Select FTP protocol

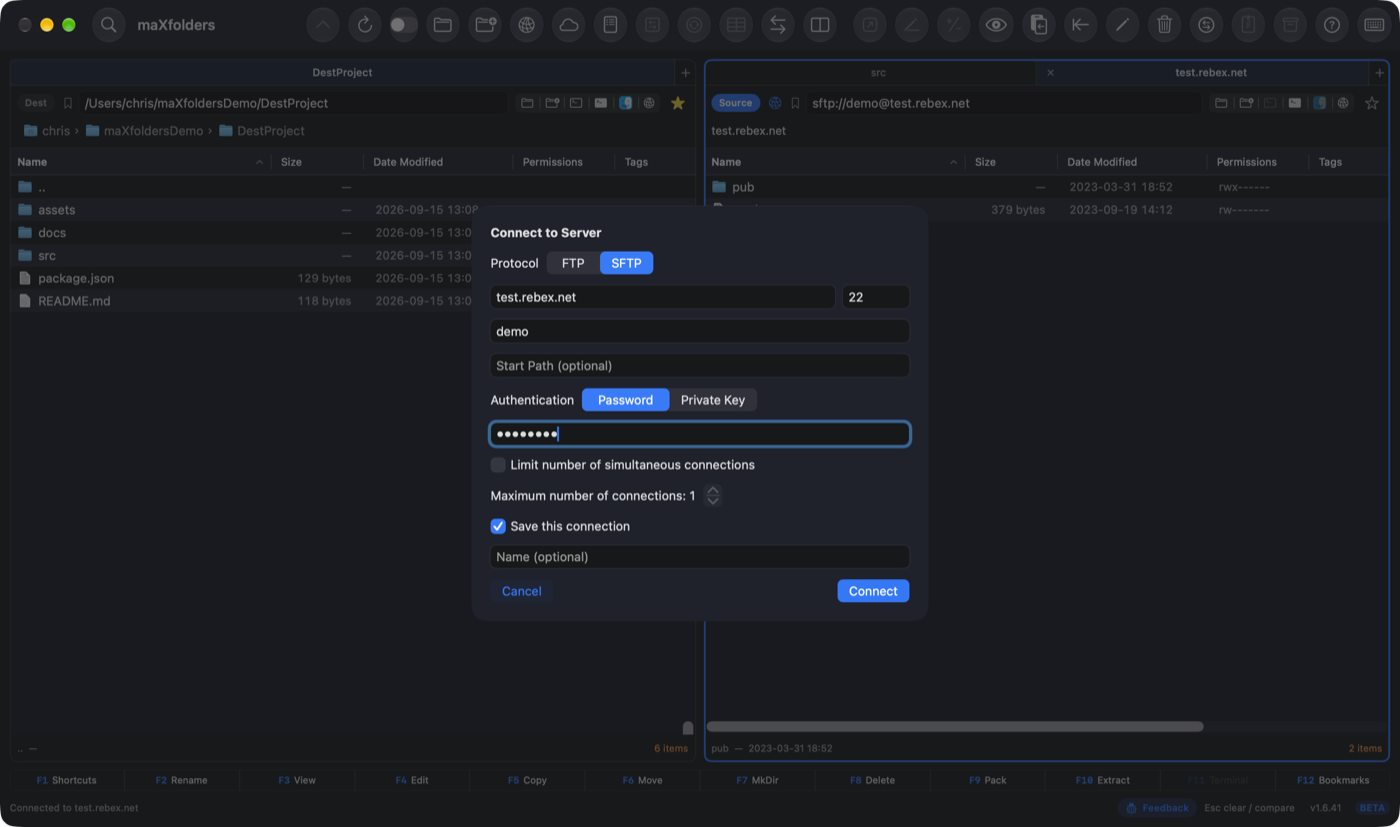573,263
